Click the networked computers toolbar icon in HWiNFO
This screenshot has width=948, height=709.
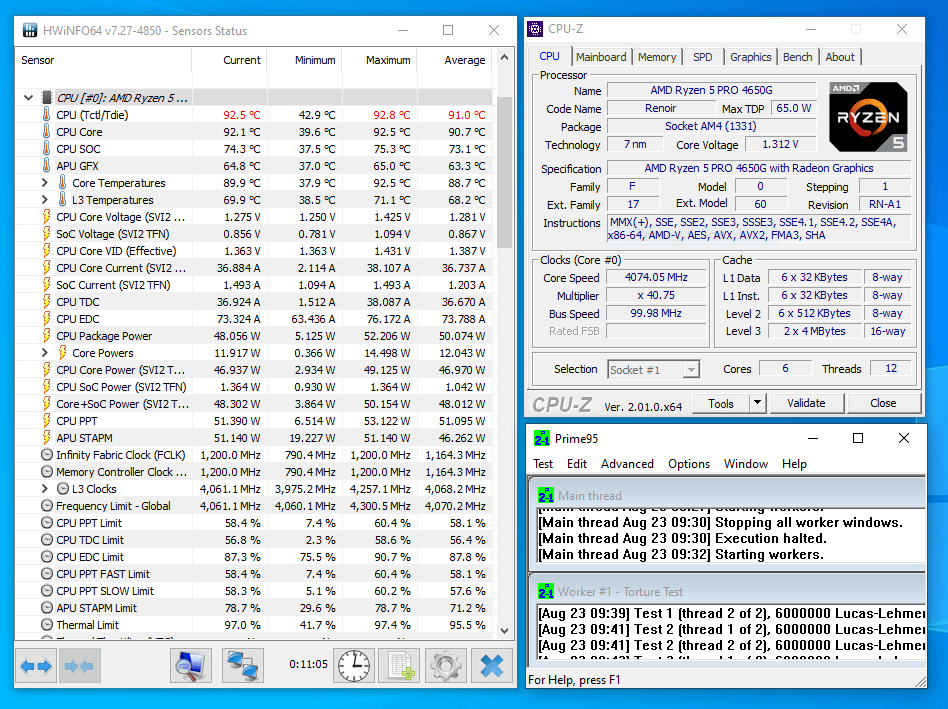coord(242,665)
